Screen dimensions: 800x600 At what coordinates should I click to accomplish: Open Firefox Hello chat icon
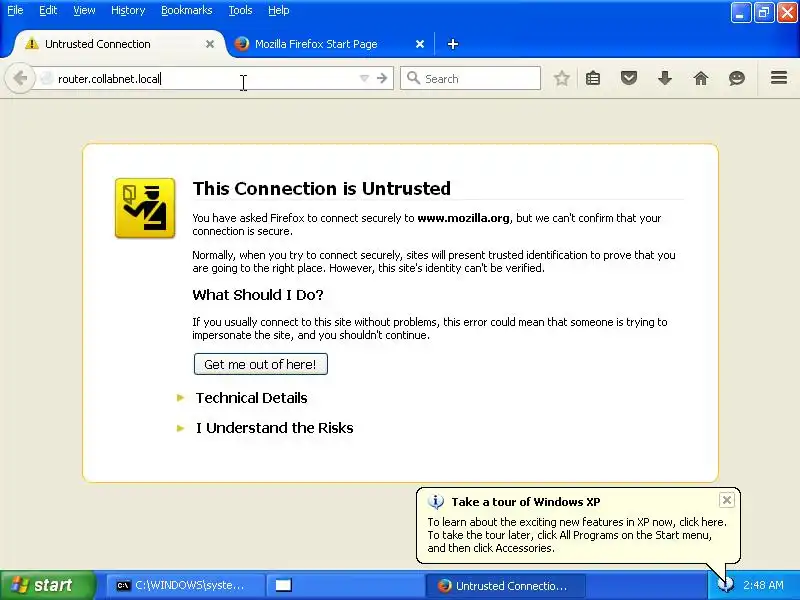[x=737, y=78]
